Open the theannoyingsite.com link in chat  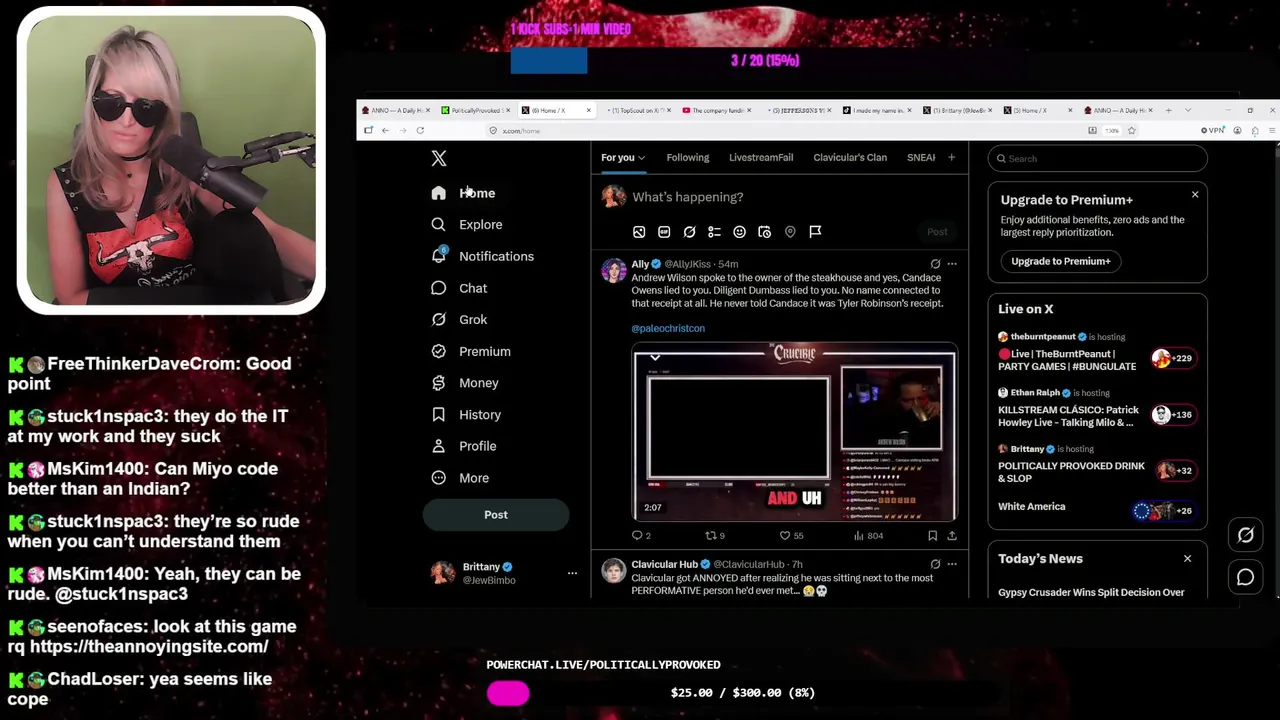pos(149,647)
